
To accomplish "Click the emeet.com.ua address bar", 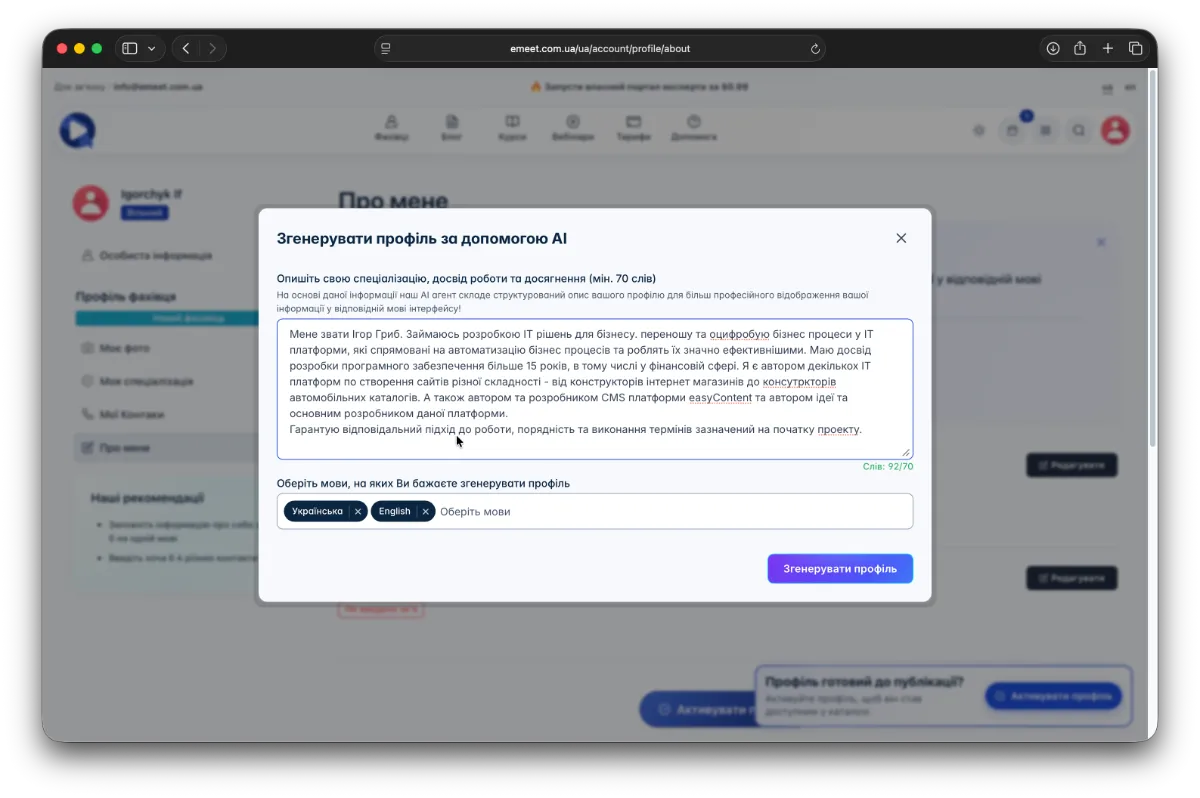I will (x=599, y=48).
